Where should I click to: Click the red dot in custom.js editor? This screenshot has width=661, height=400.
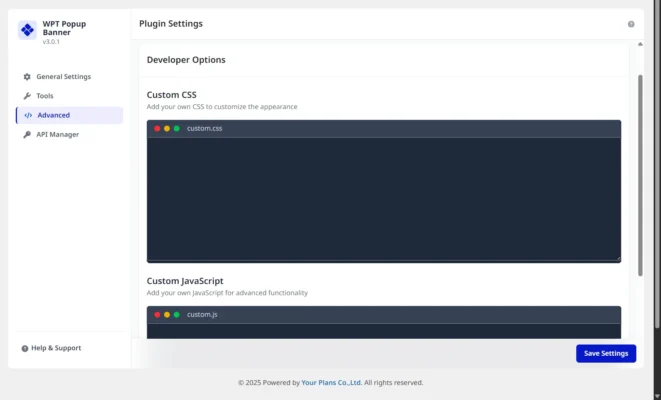(157, 315)
